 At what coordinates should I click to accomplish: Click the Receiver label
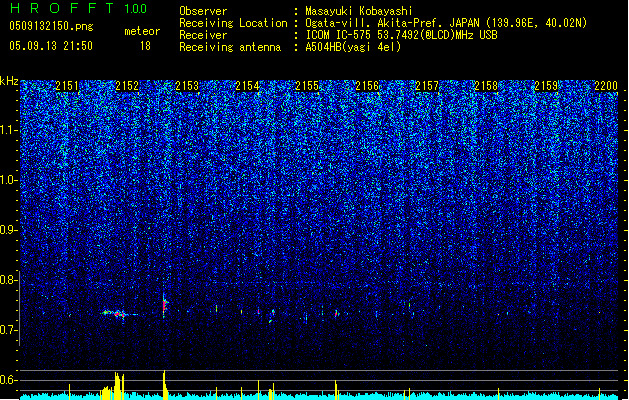coord(203,35)
